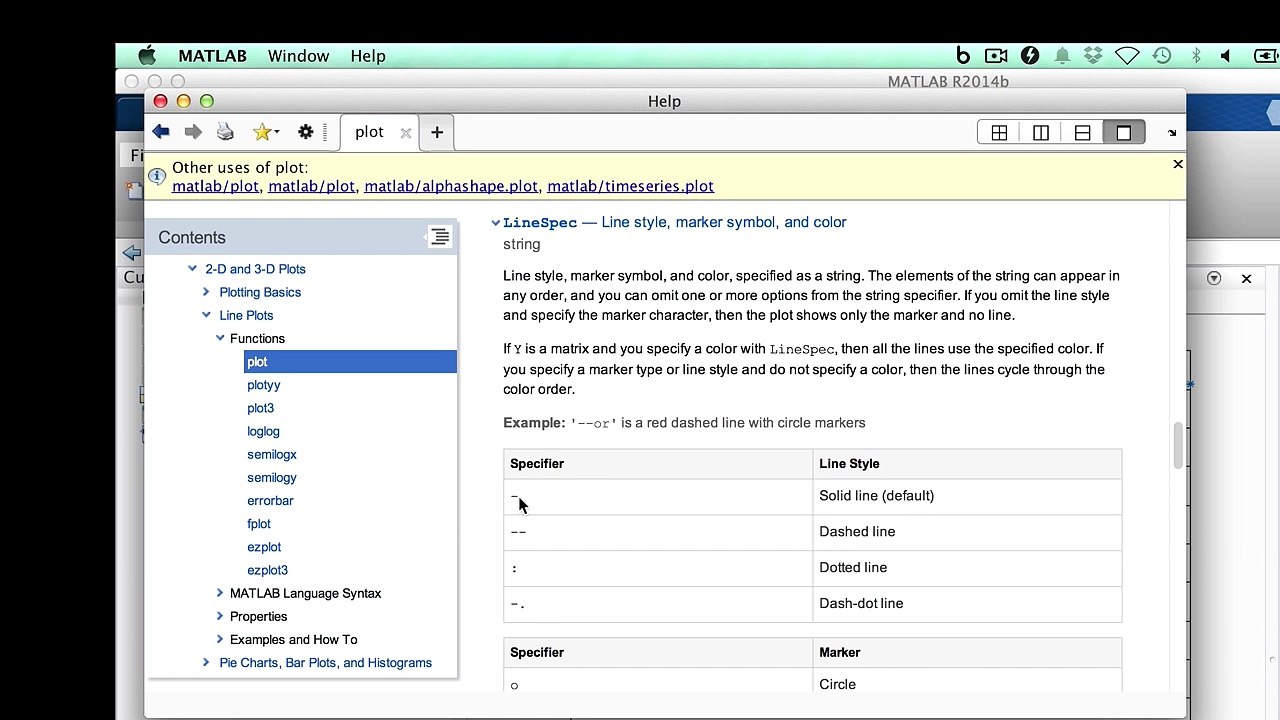The image size is (1280, 720).
Task: Open plotyy function page
Action: [x=263, y=385]
